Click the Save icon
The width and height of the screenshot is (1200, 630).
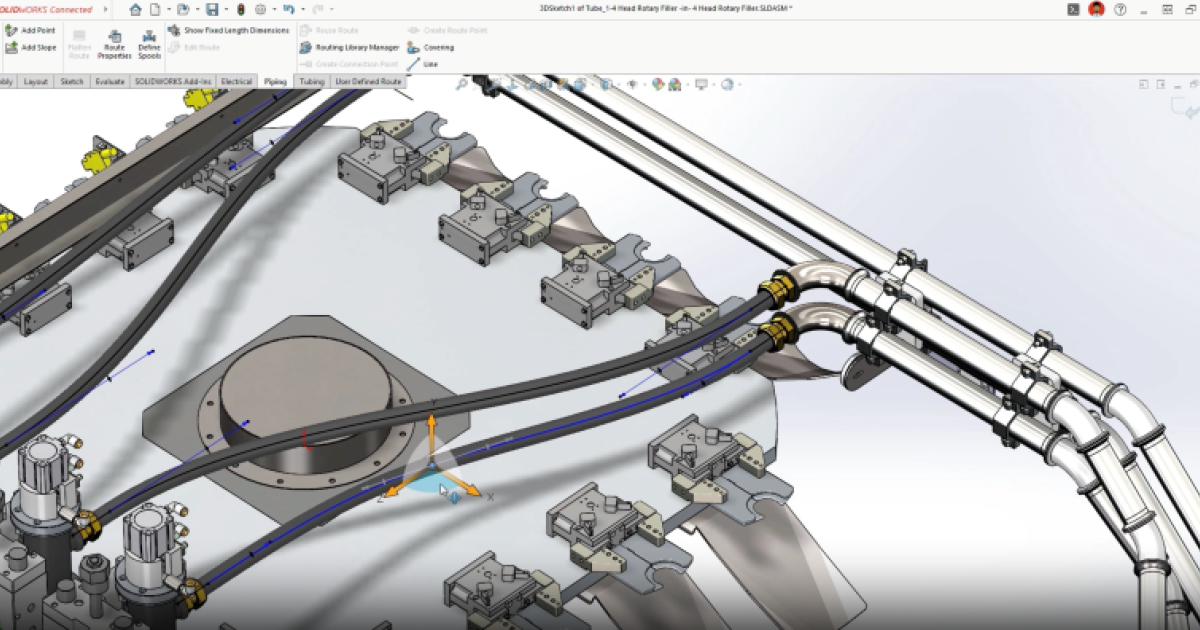click(x=212, y=9)
